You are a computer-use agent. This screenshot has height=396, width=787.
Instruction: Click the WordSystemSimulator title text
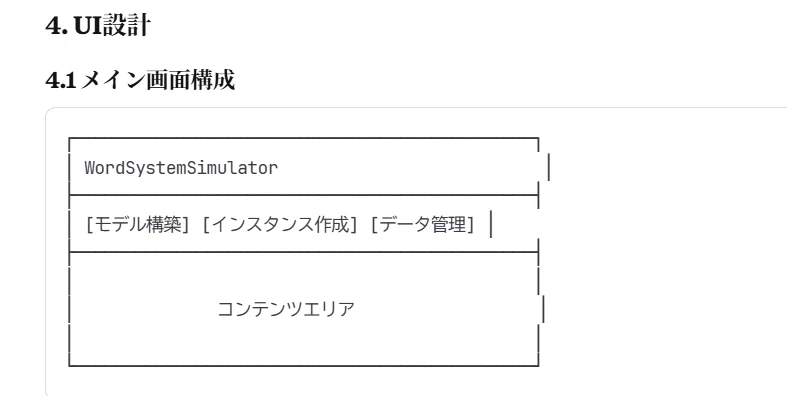click(181, 168)
